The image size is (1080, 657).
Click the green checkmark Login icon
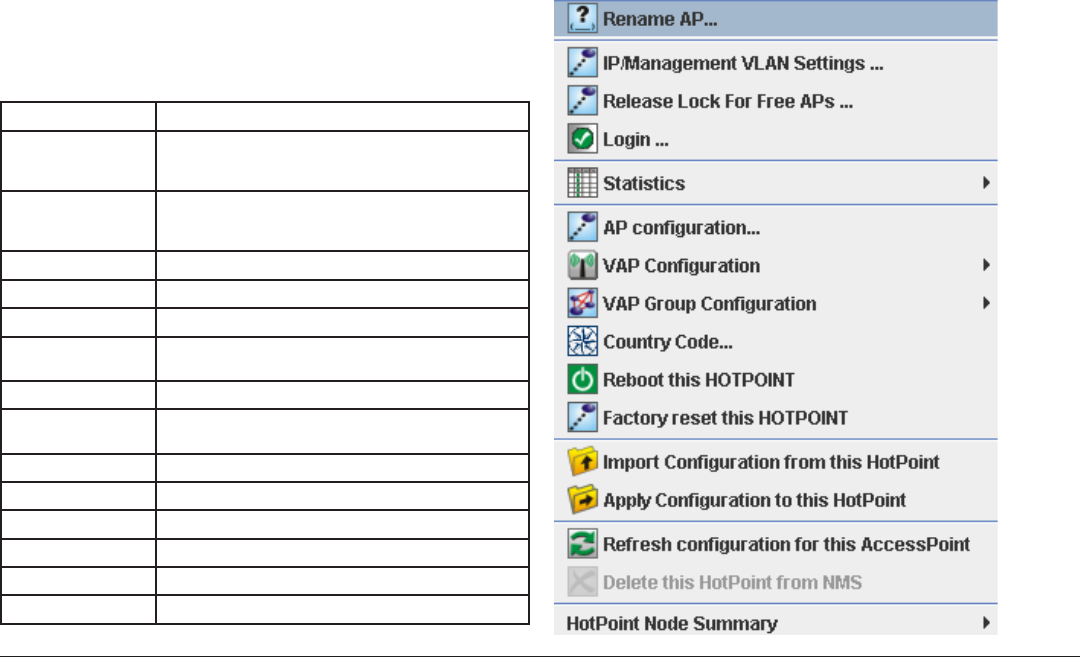coord(582,138)
